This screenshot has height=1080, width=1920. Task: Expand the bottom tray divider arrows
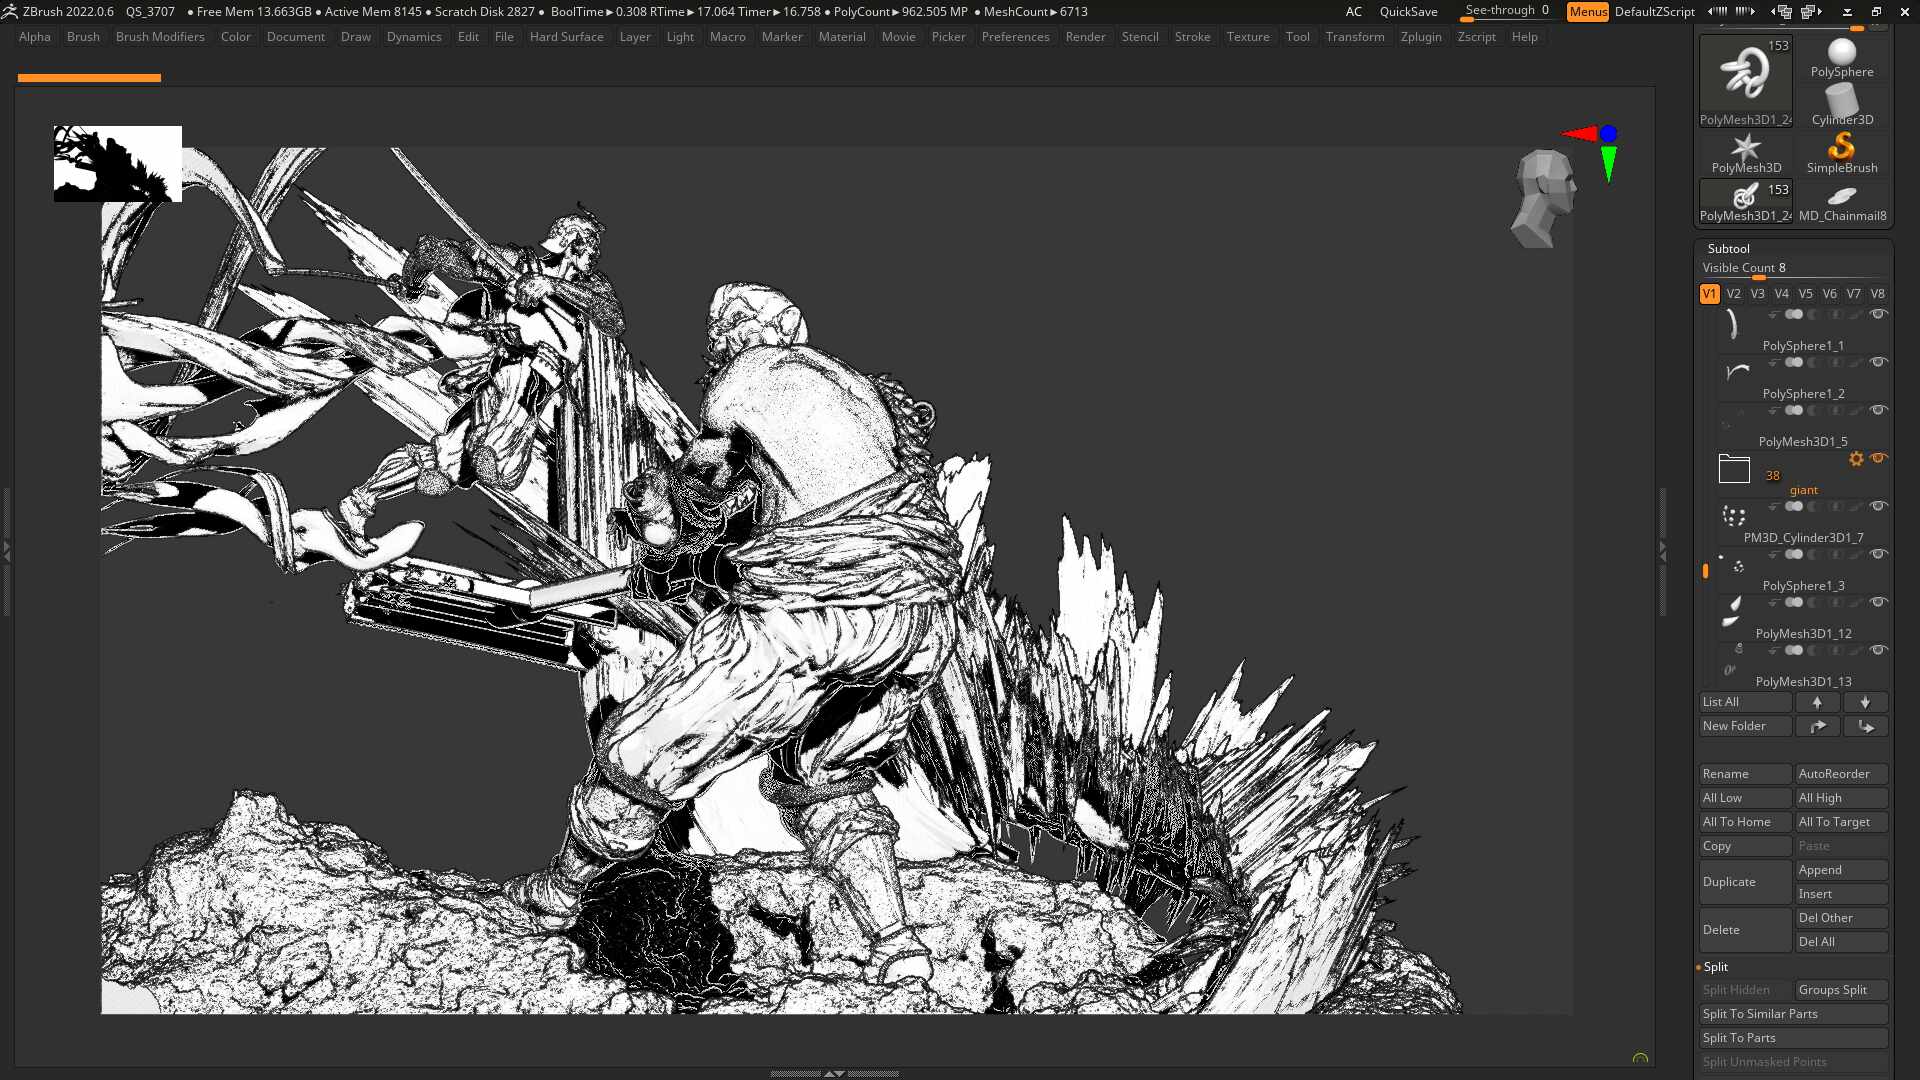[x=834, y=1074]
